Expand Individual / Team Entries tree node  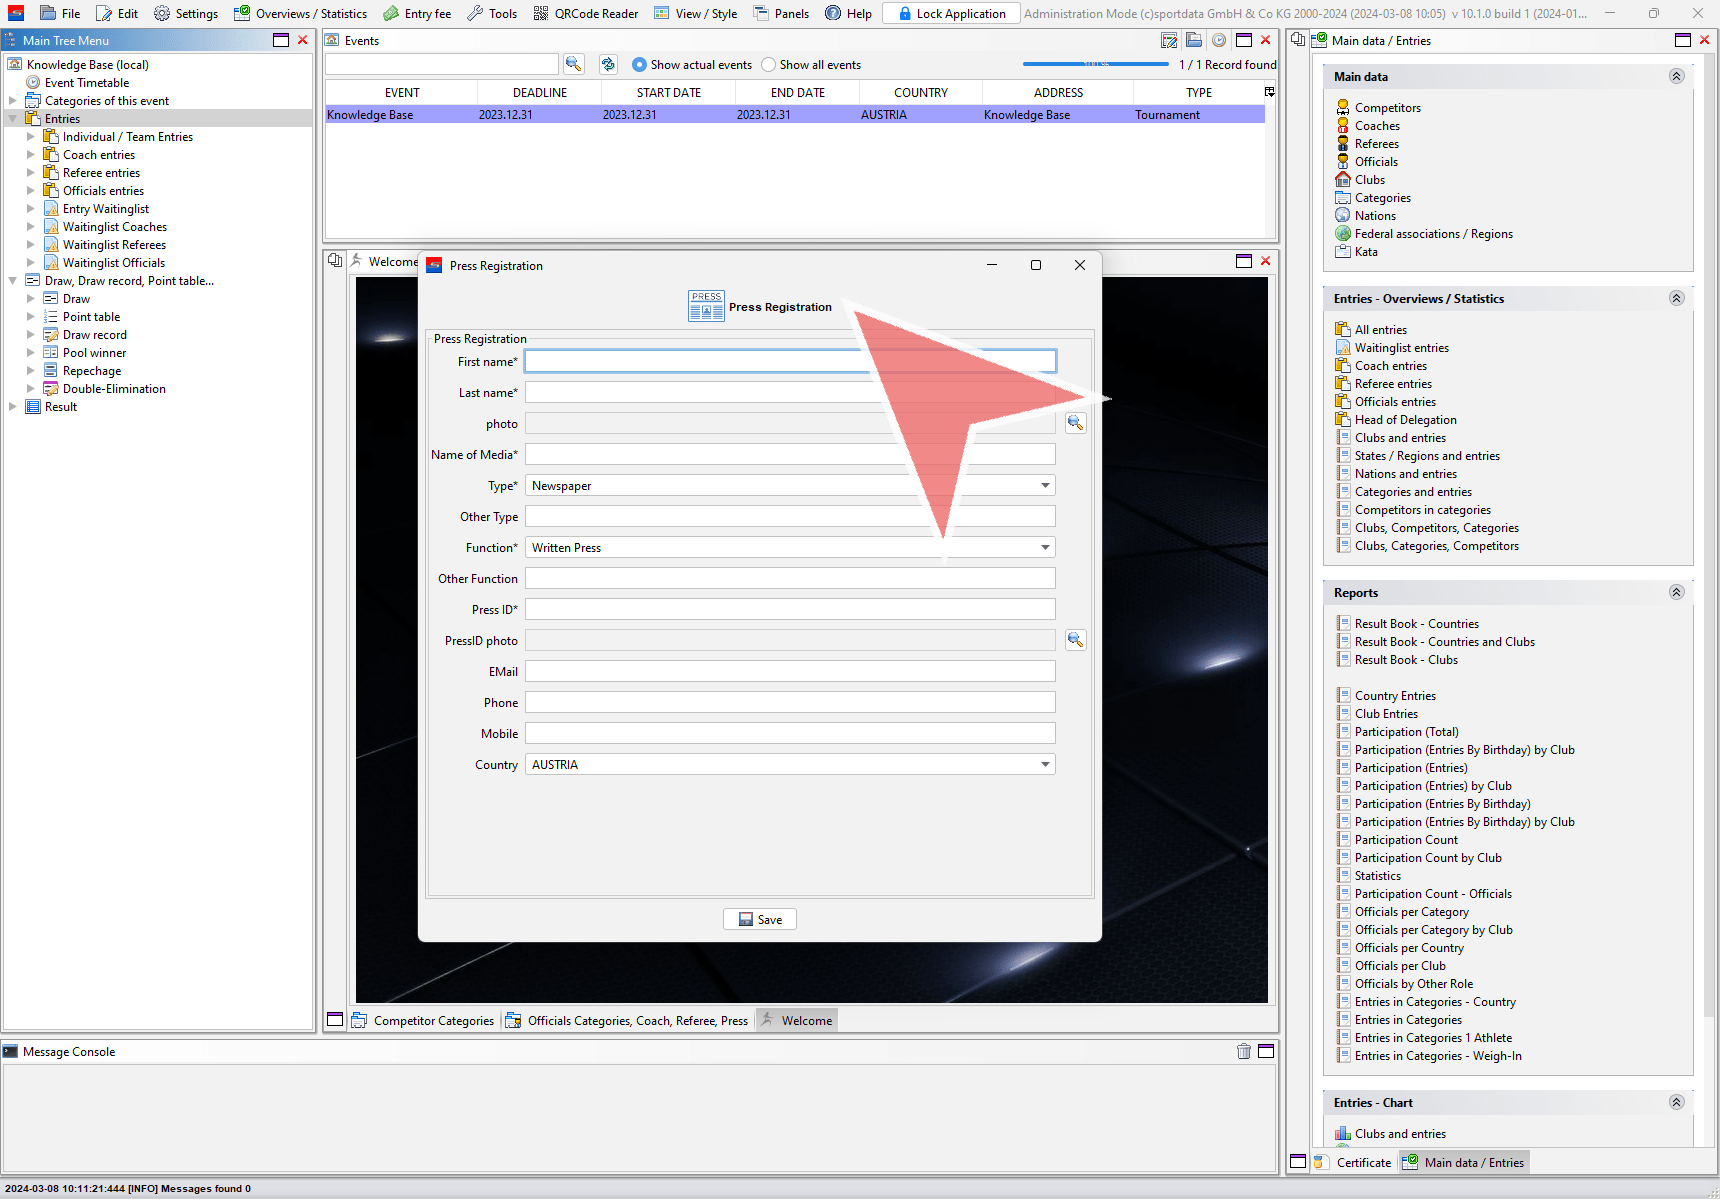[30, 137]
